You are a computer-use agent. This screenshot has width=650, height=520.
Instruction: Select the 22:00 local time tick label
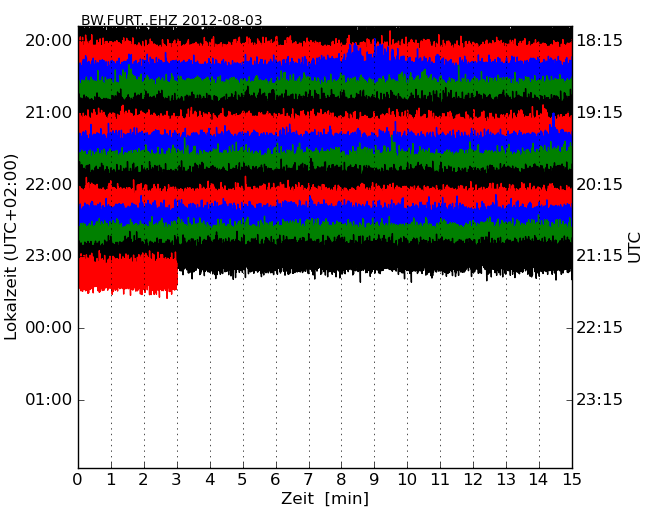49,184
